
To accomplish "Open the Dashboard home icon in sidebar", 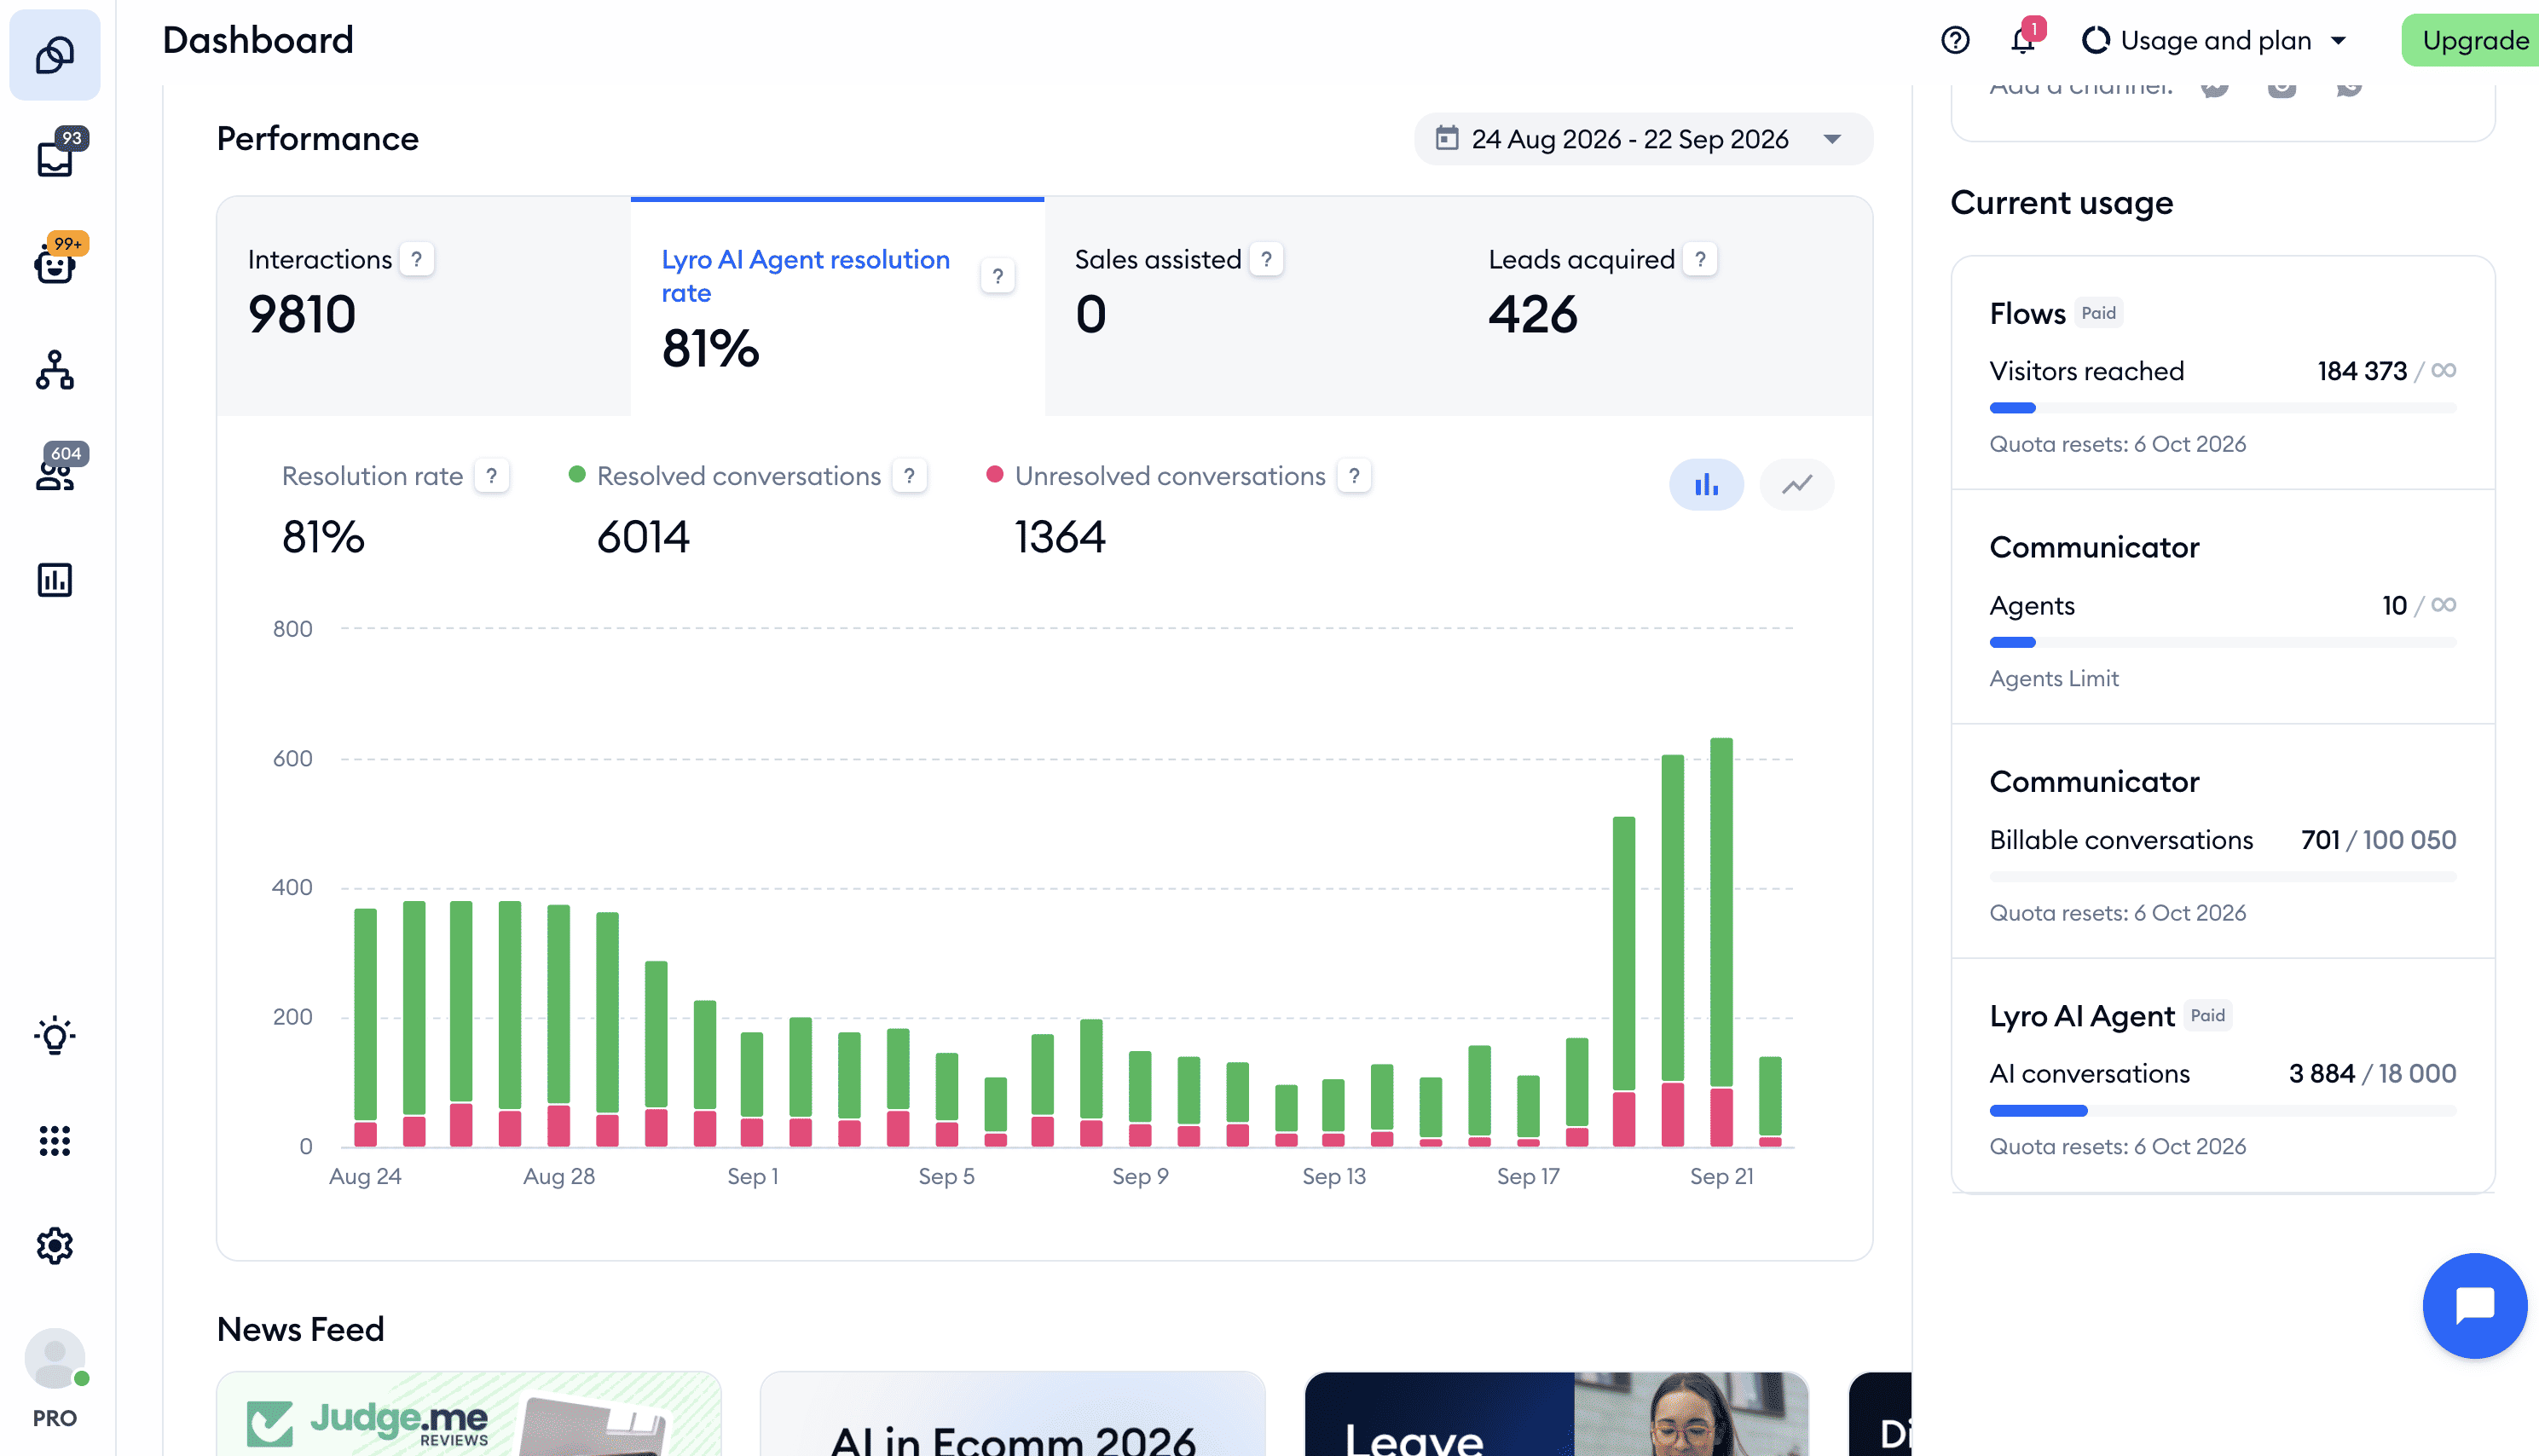I will click(54, 55).
